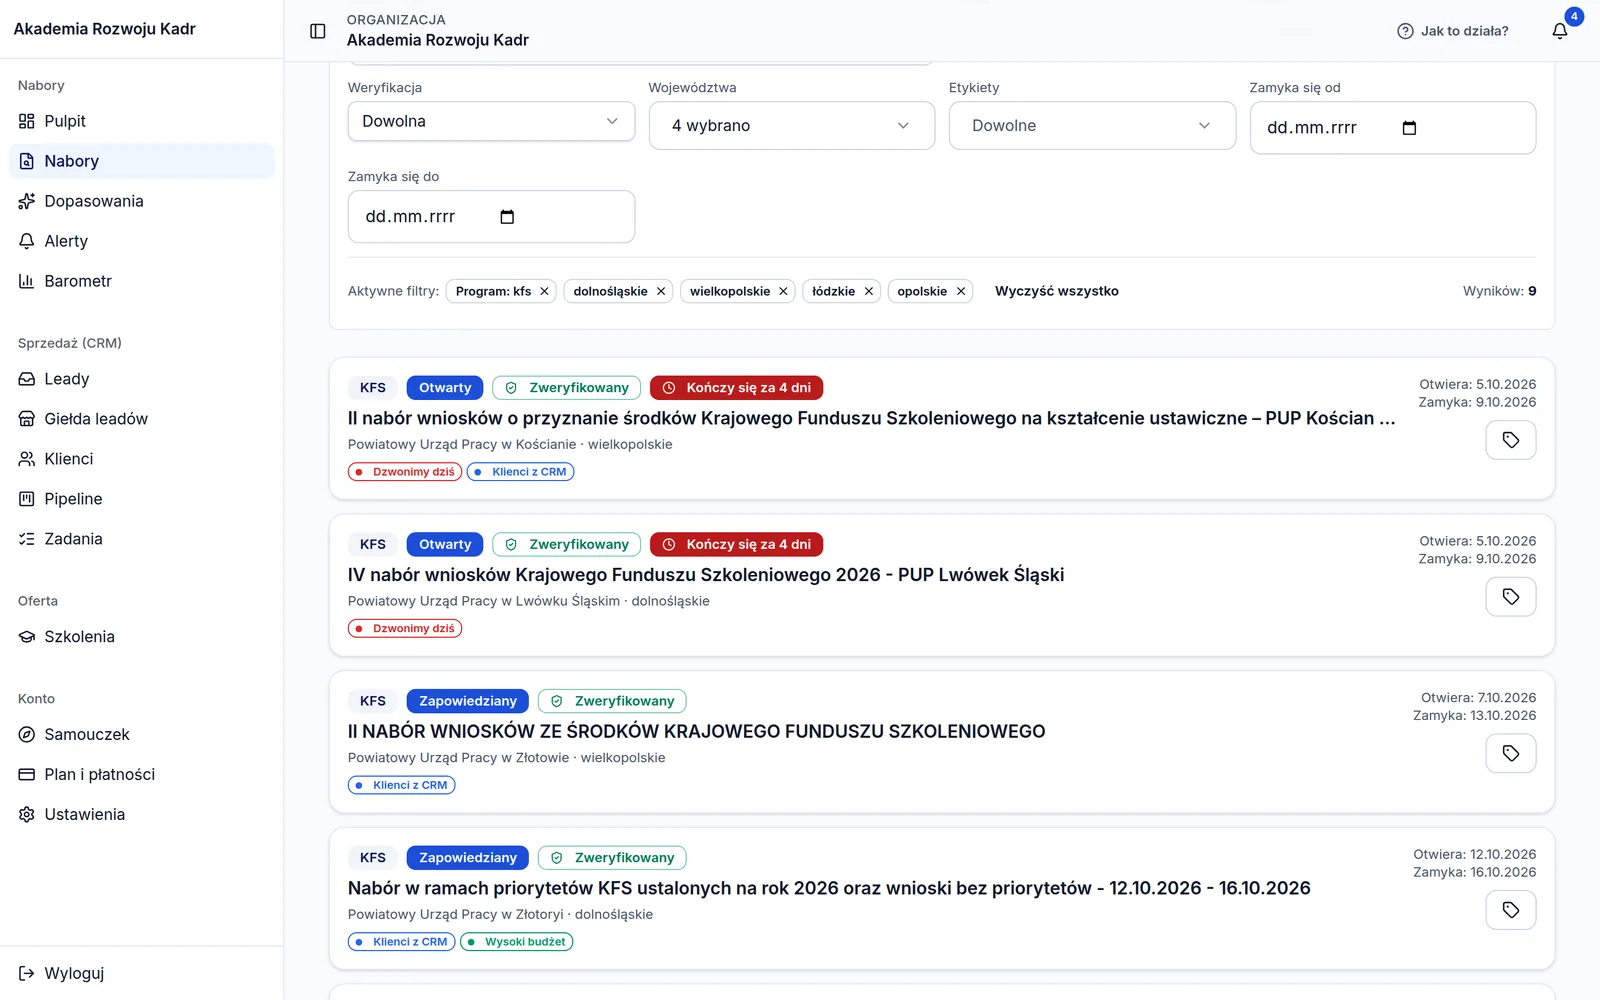Open Barometr in the sidebar
1600x1000 pixels.
point(142,281)
